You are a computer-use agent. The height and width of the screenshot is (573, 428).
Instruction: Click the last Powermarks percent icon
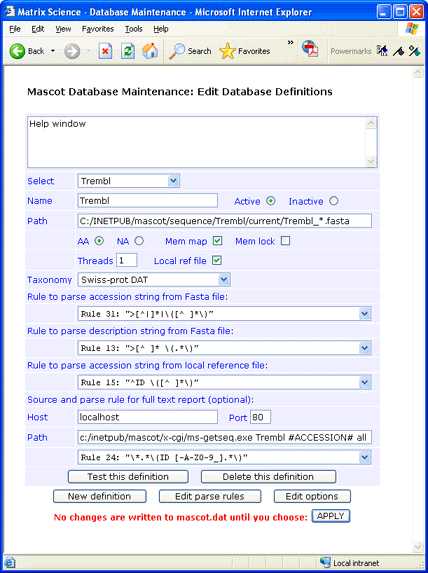[414, 50]
